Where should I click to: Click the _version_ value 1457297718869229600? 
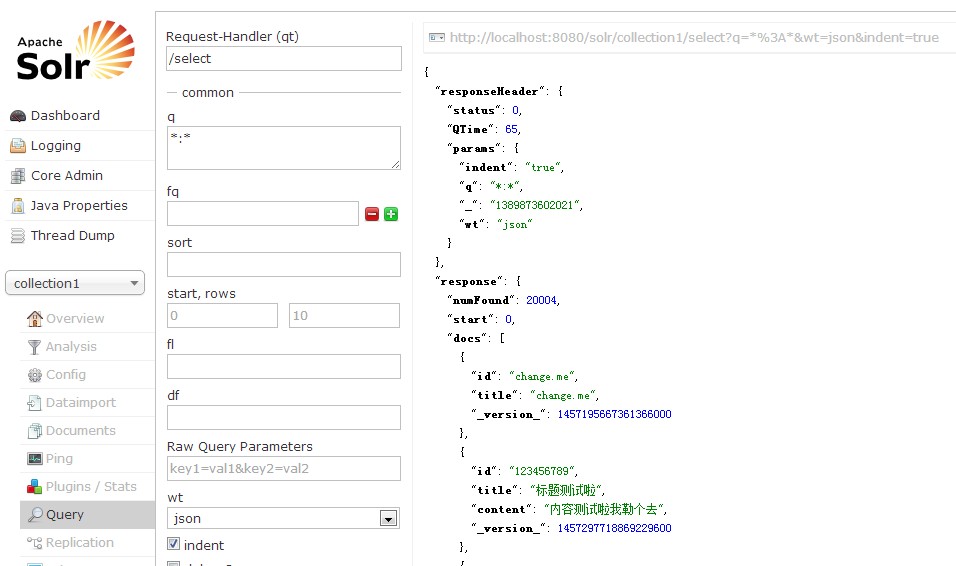[615, 528]
